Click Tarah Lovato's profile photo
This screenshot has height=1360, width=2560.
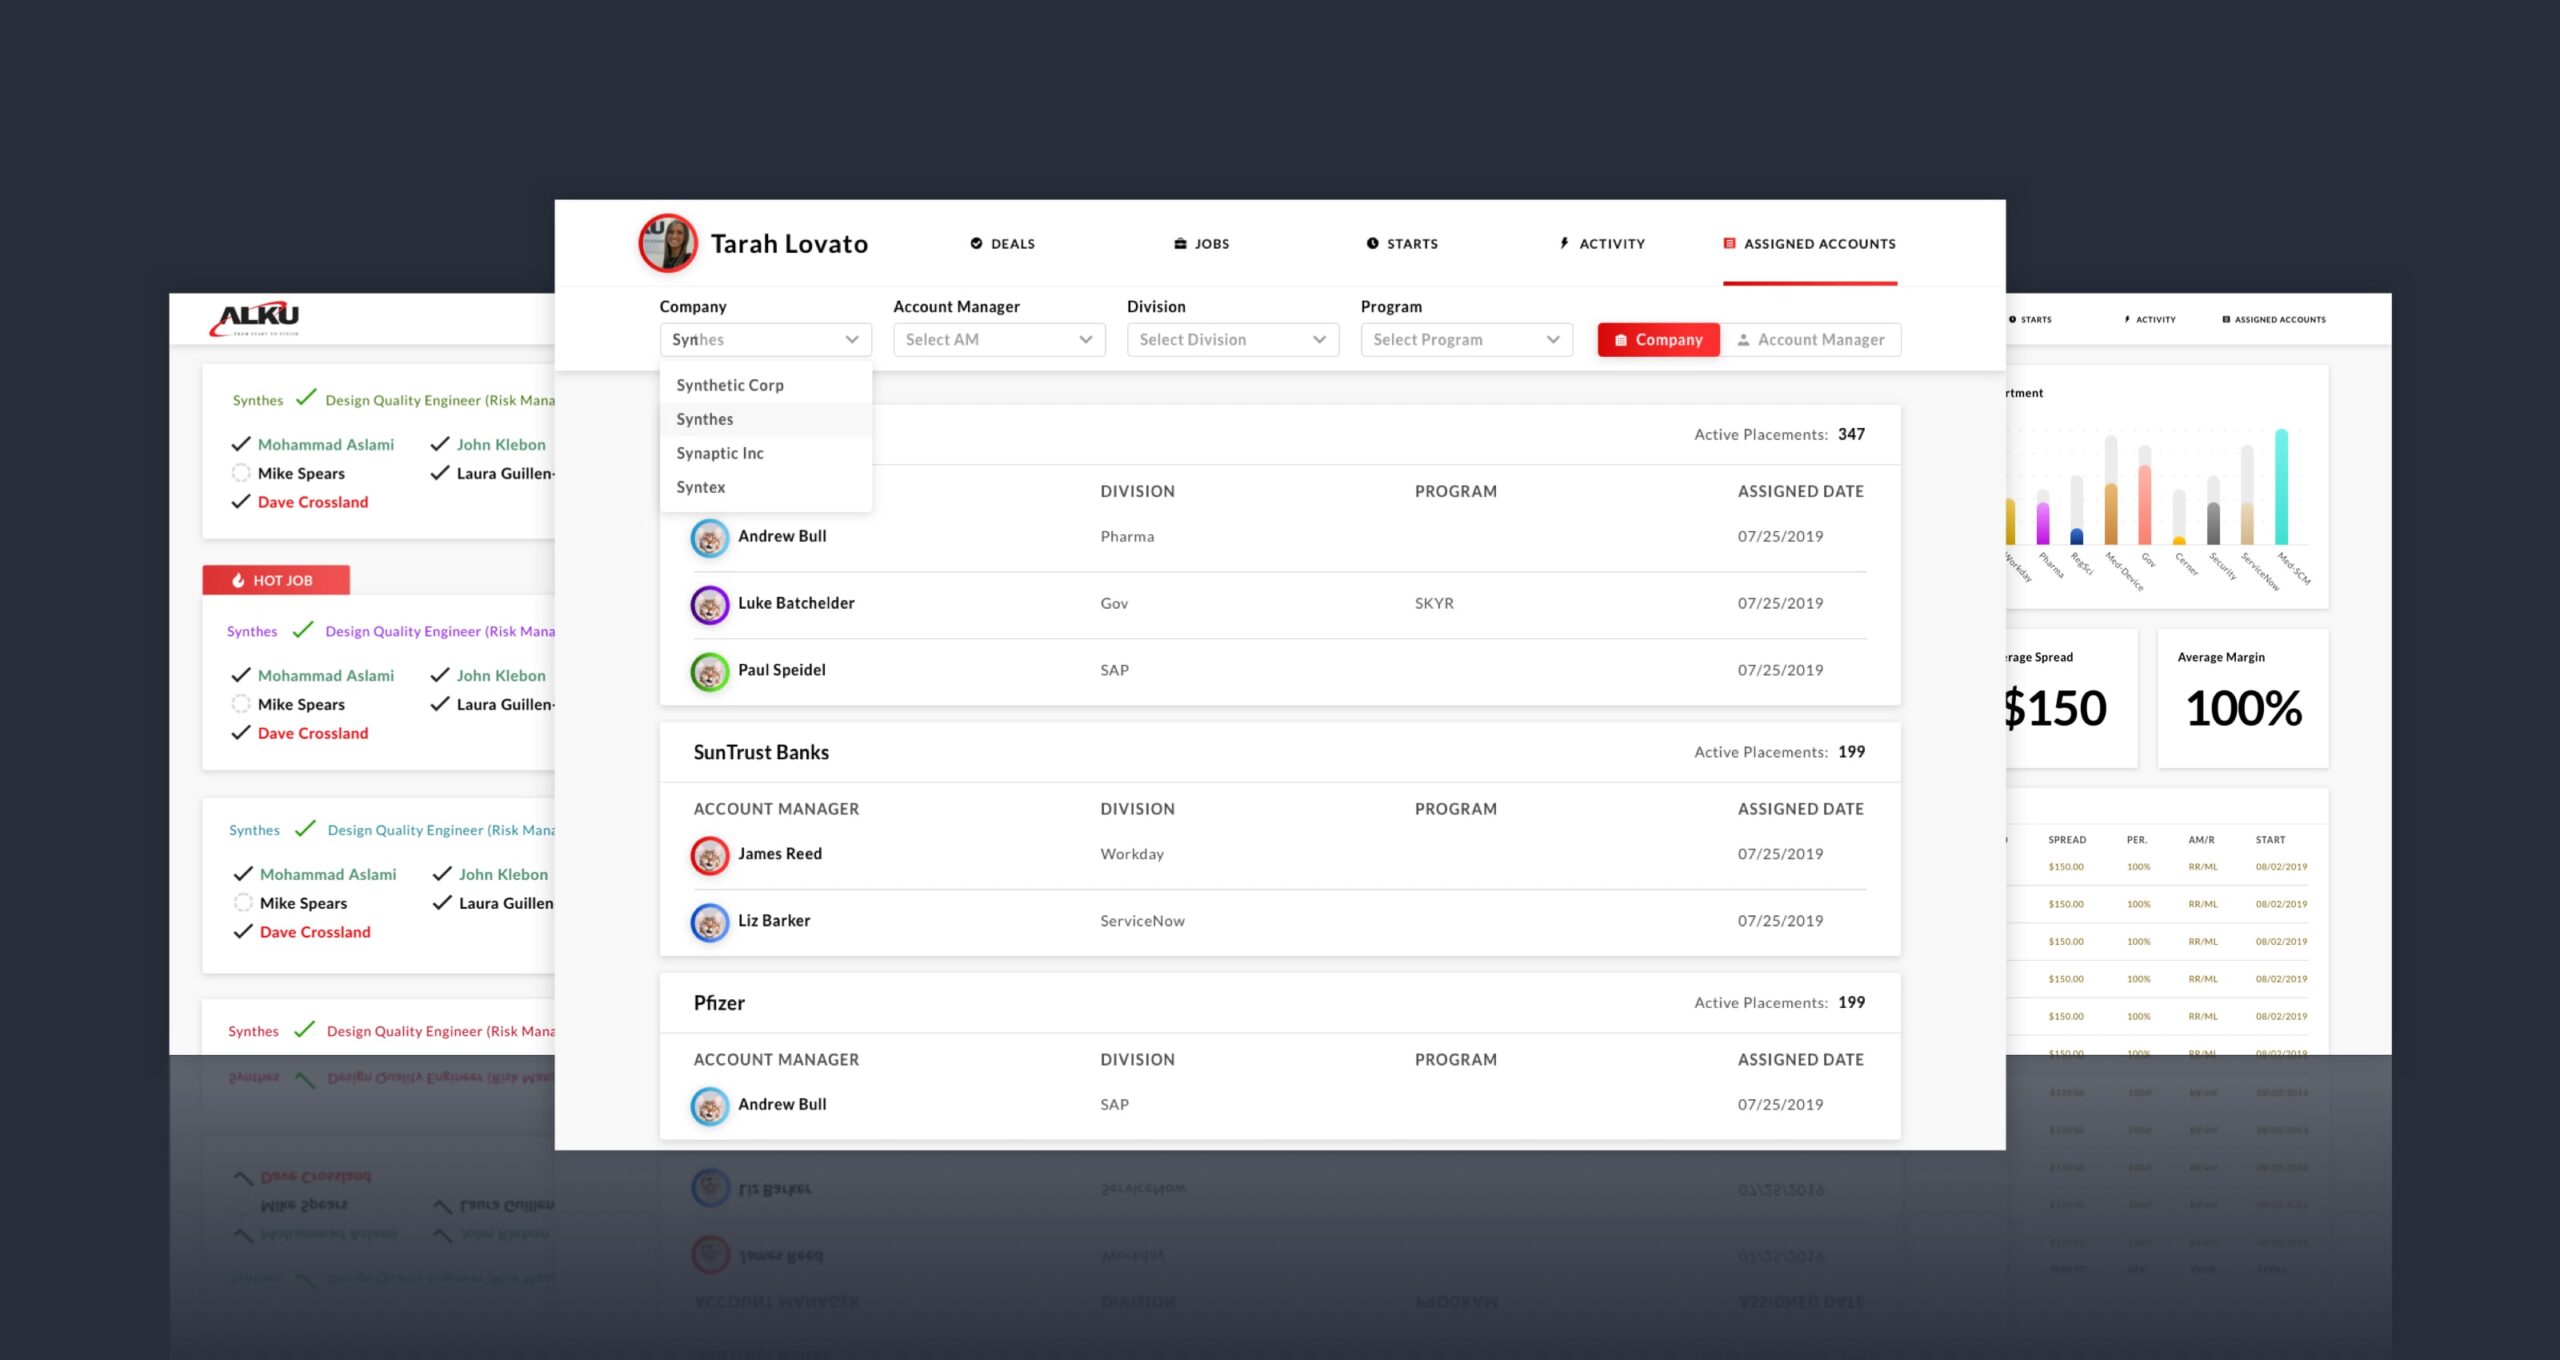[667, 243]
